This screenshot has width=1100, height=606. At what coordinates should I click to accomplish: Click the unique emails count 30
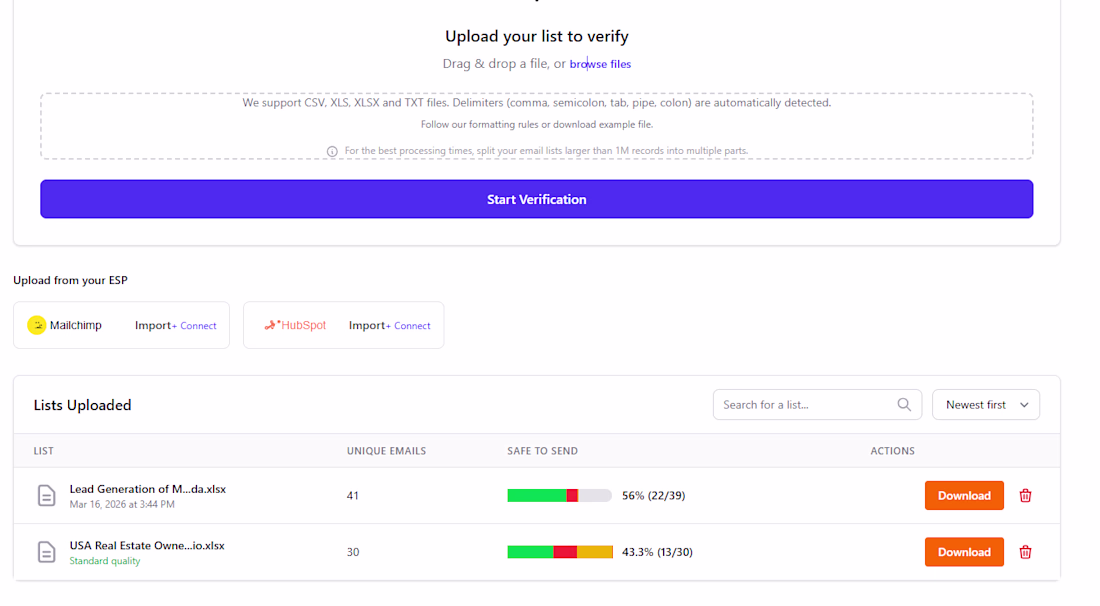point(353,552)
